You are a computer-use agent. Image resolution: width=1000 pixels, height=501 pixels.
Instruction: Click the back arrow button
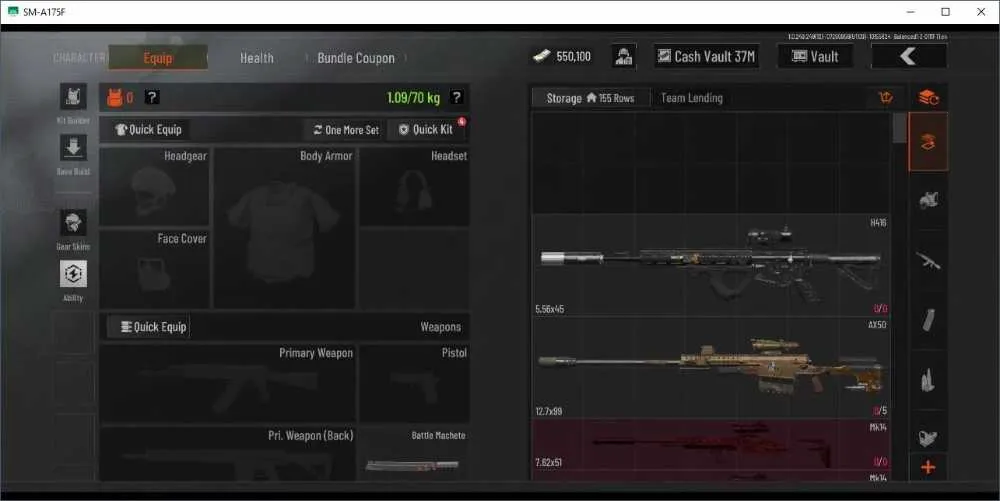(909, 56)
